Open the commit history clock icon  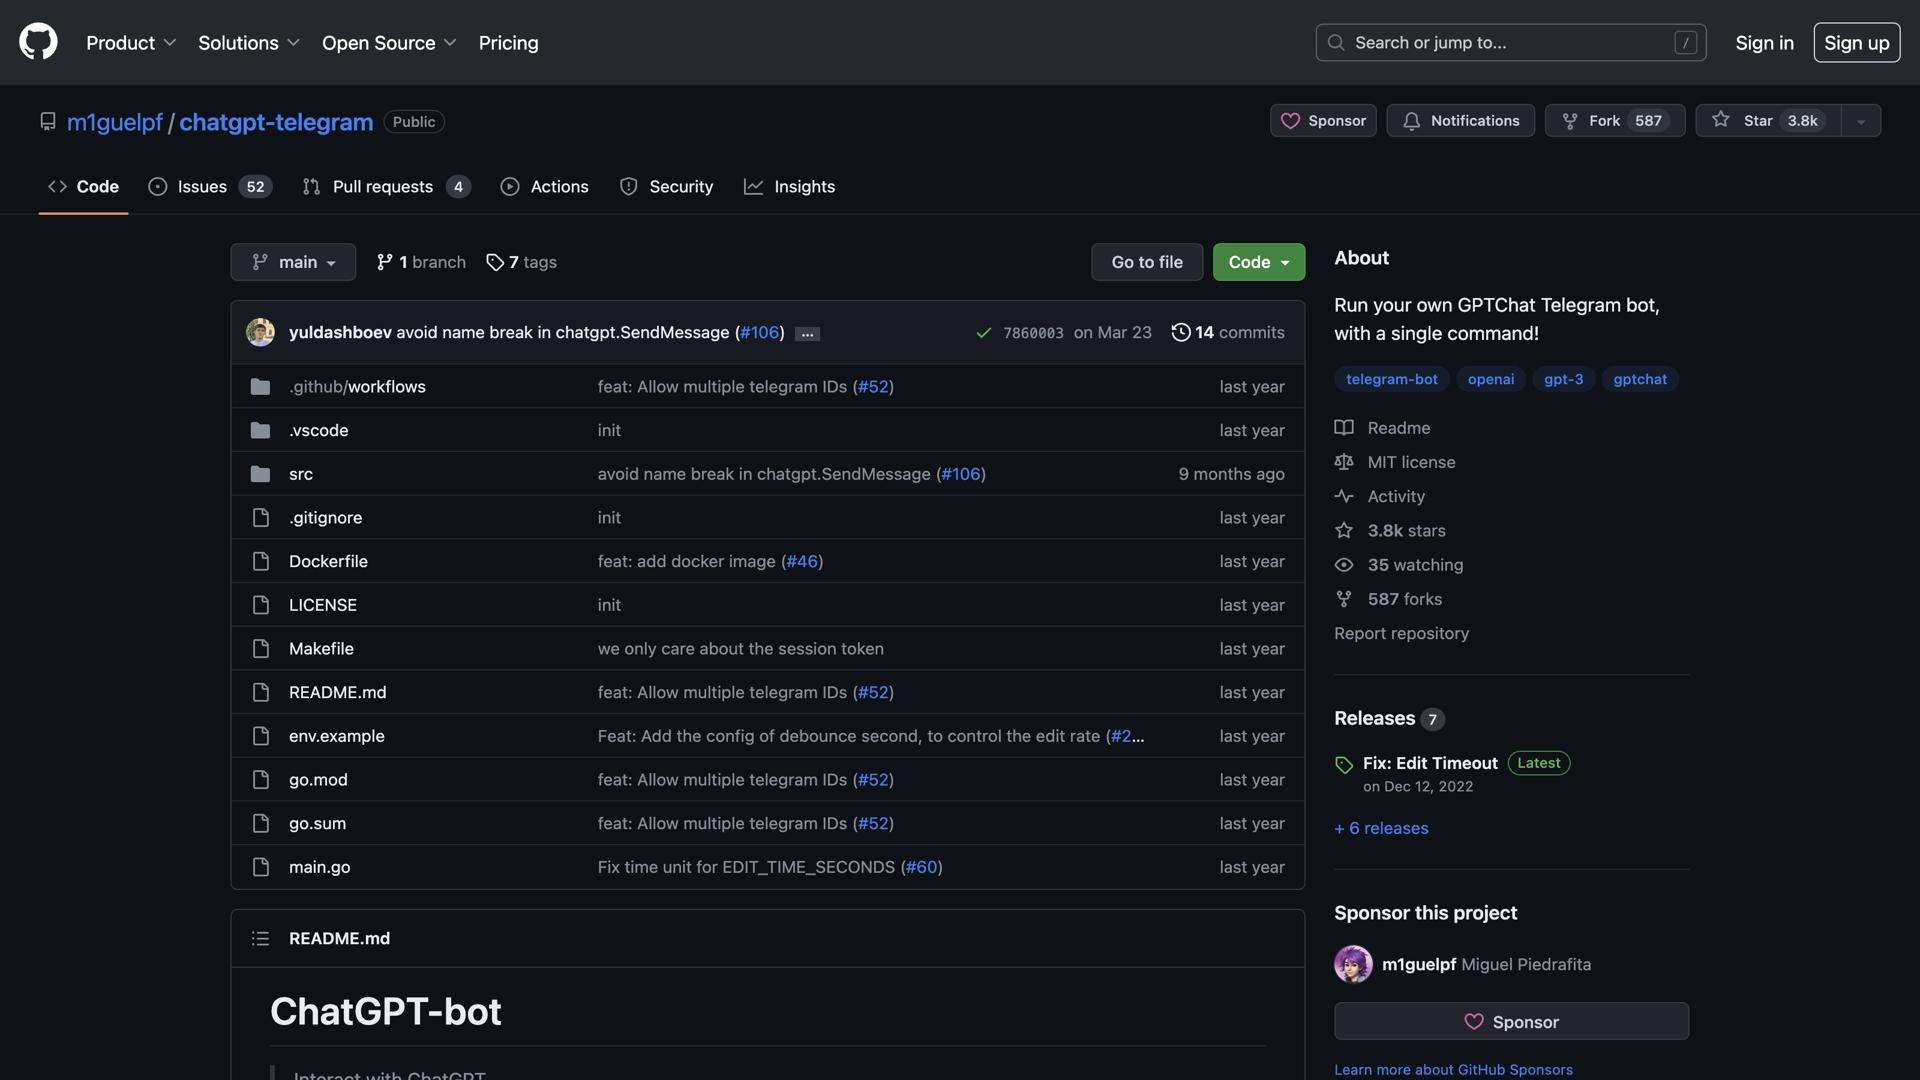point(1181,332)
